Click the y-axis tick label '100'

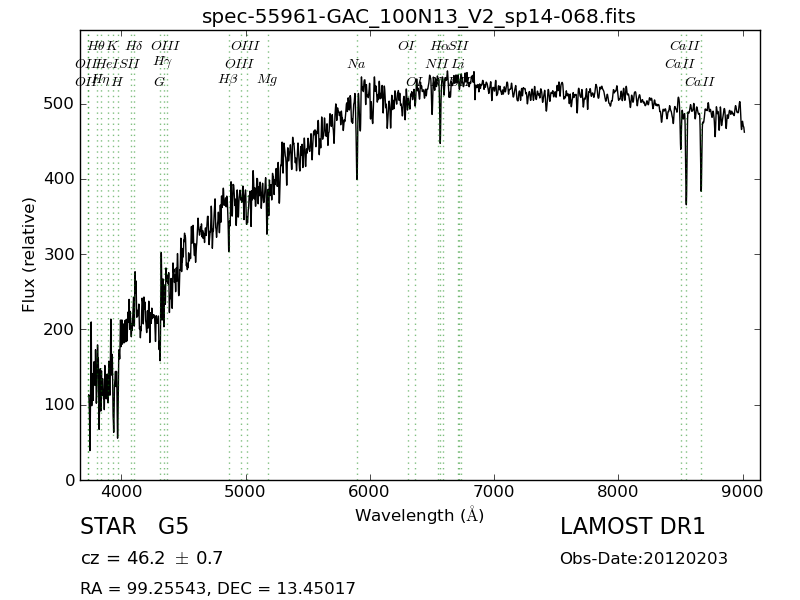coord(60,405)
